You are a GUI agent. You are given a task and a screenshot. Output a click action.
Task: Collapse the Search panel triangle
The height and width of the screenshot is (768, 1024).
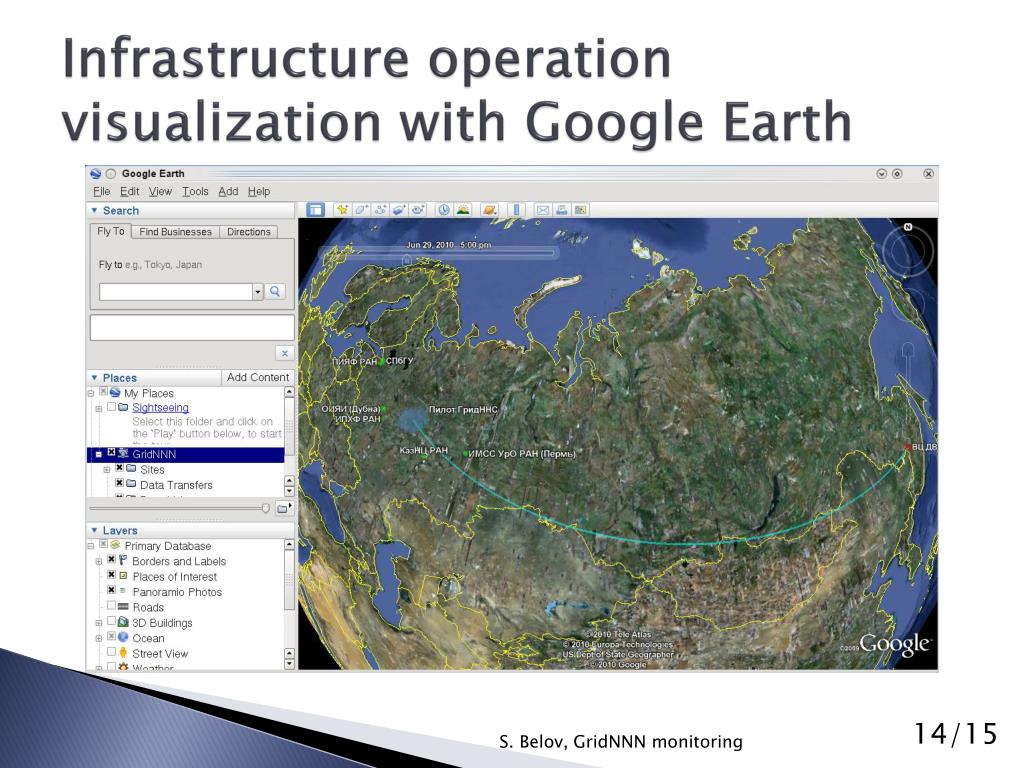[x=95, y=210]
